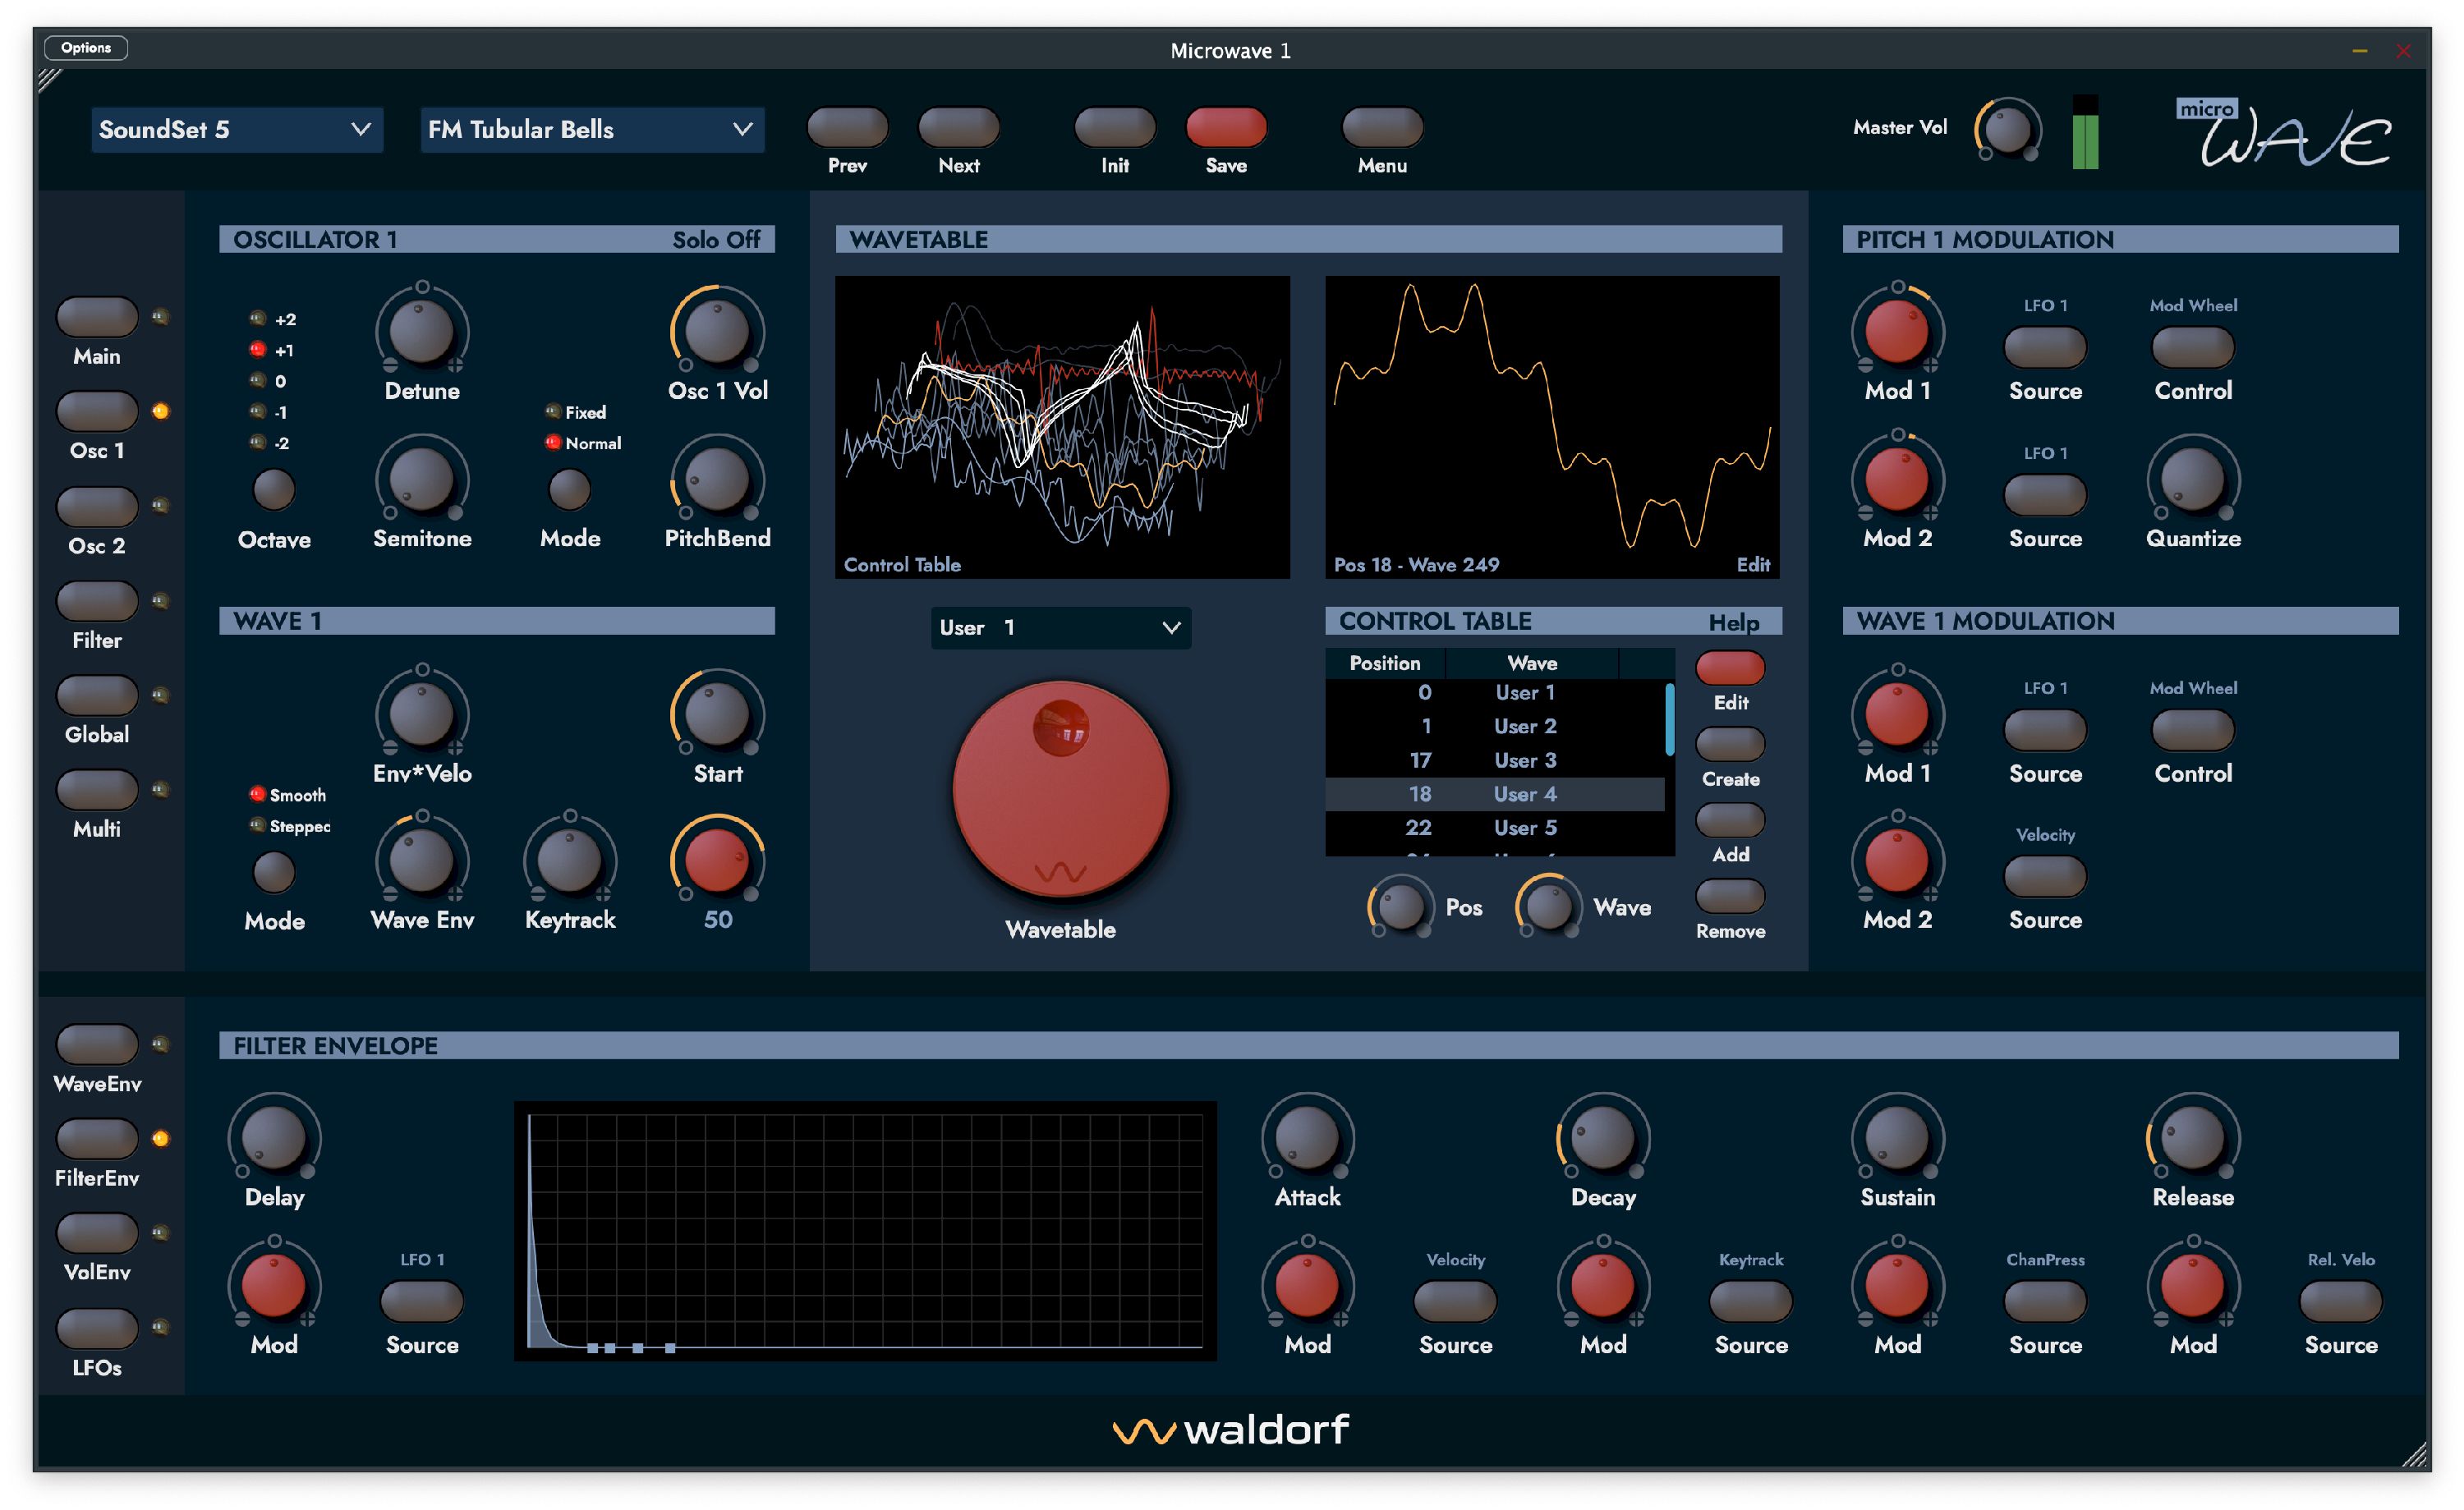
Task: Open the FM Tubular Bells preset dropdown
Action: coord(592,130)
